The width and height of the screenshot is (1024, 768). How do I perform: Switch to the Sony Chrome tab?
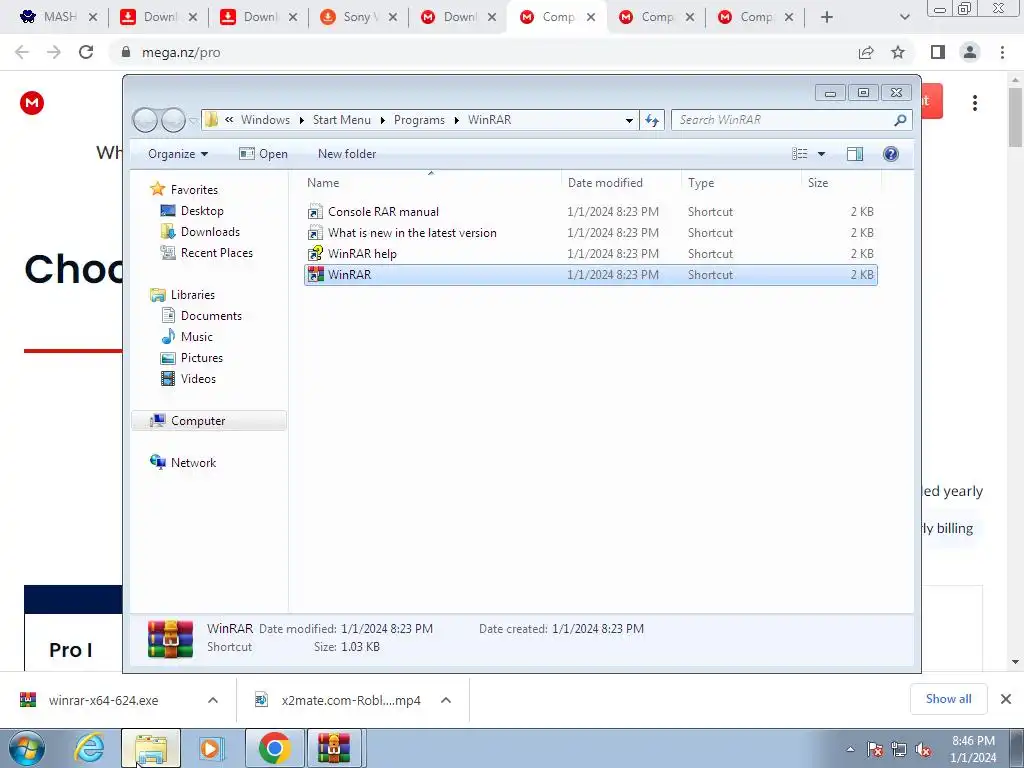tap(359, 17)
